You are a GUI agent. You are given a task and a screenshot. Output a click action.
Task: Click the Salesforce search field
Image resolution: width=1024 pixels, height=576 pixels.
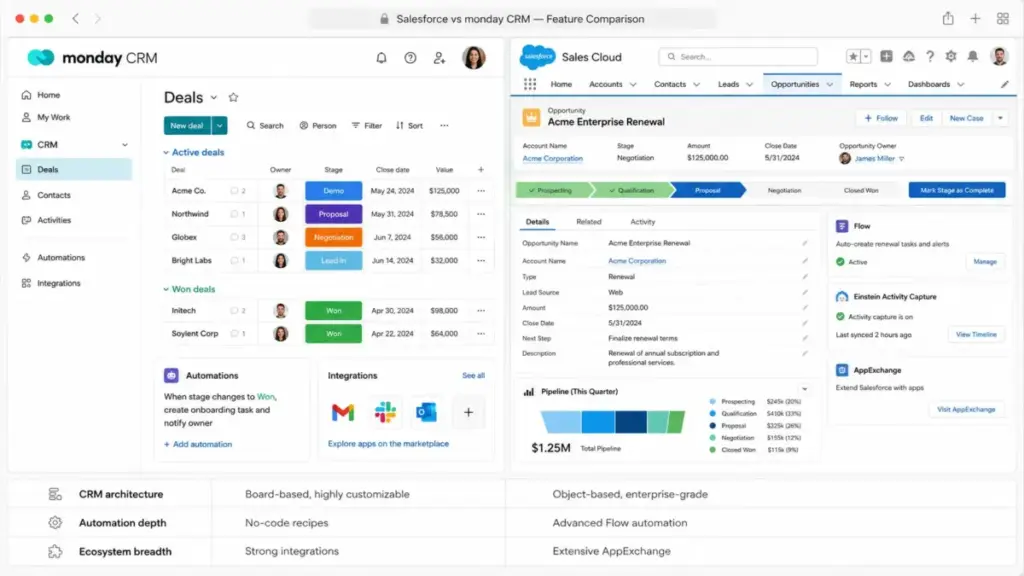pyautogui.click(x=738, y=57)
